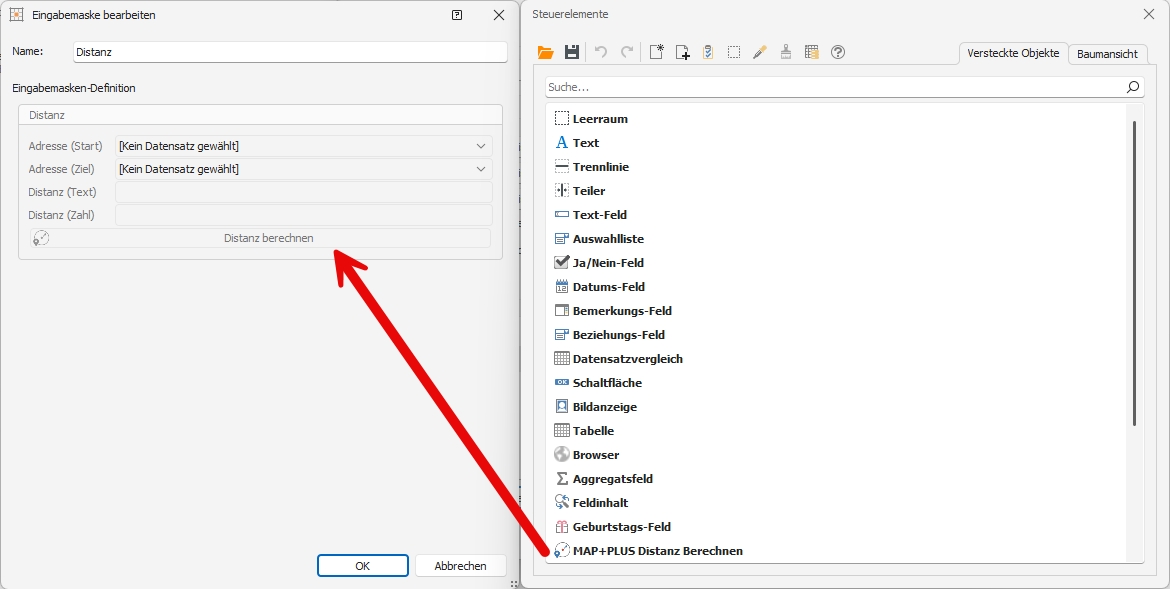1170x589 pixels.
Task: Select the Auswahlliste control item
Action: pos(608,239)
